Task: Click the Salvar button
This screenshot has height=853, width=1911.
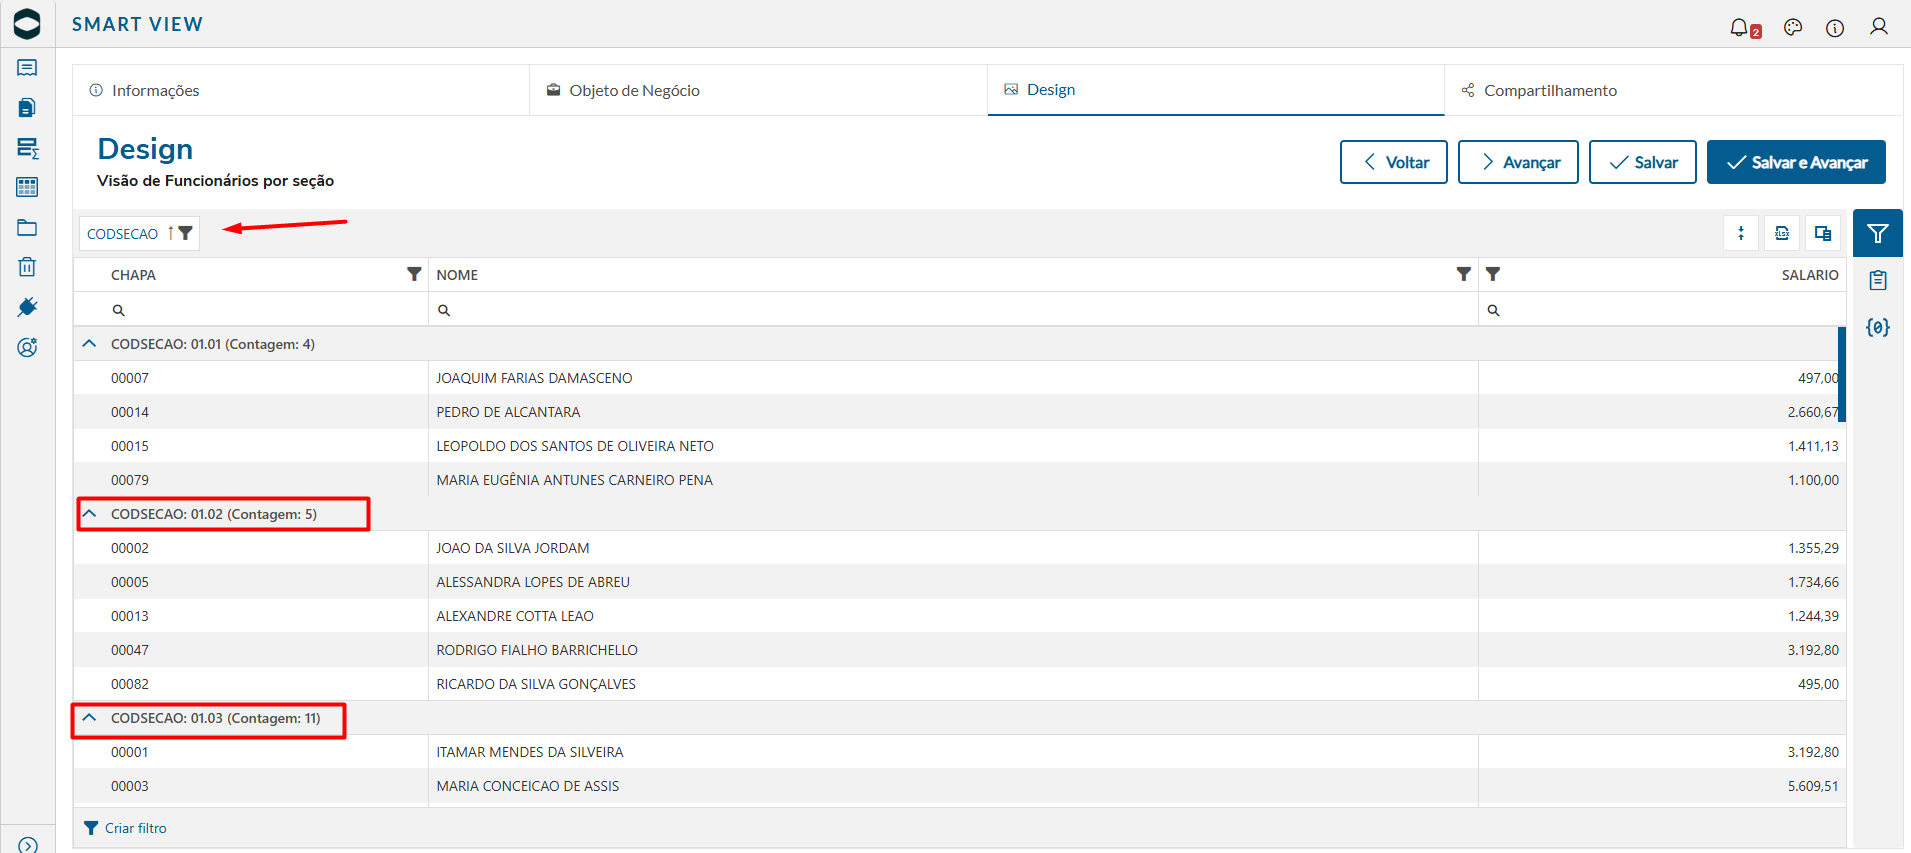Action: point(1643,162)
